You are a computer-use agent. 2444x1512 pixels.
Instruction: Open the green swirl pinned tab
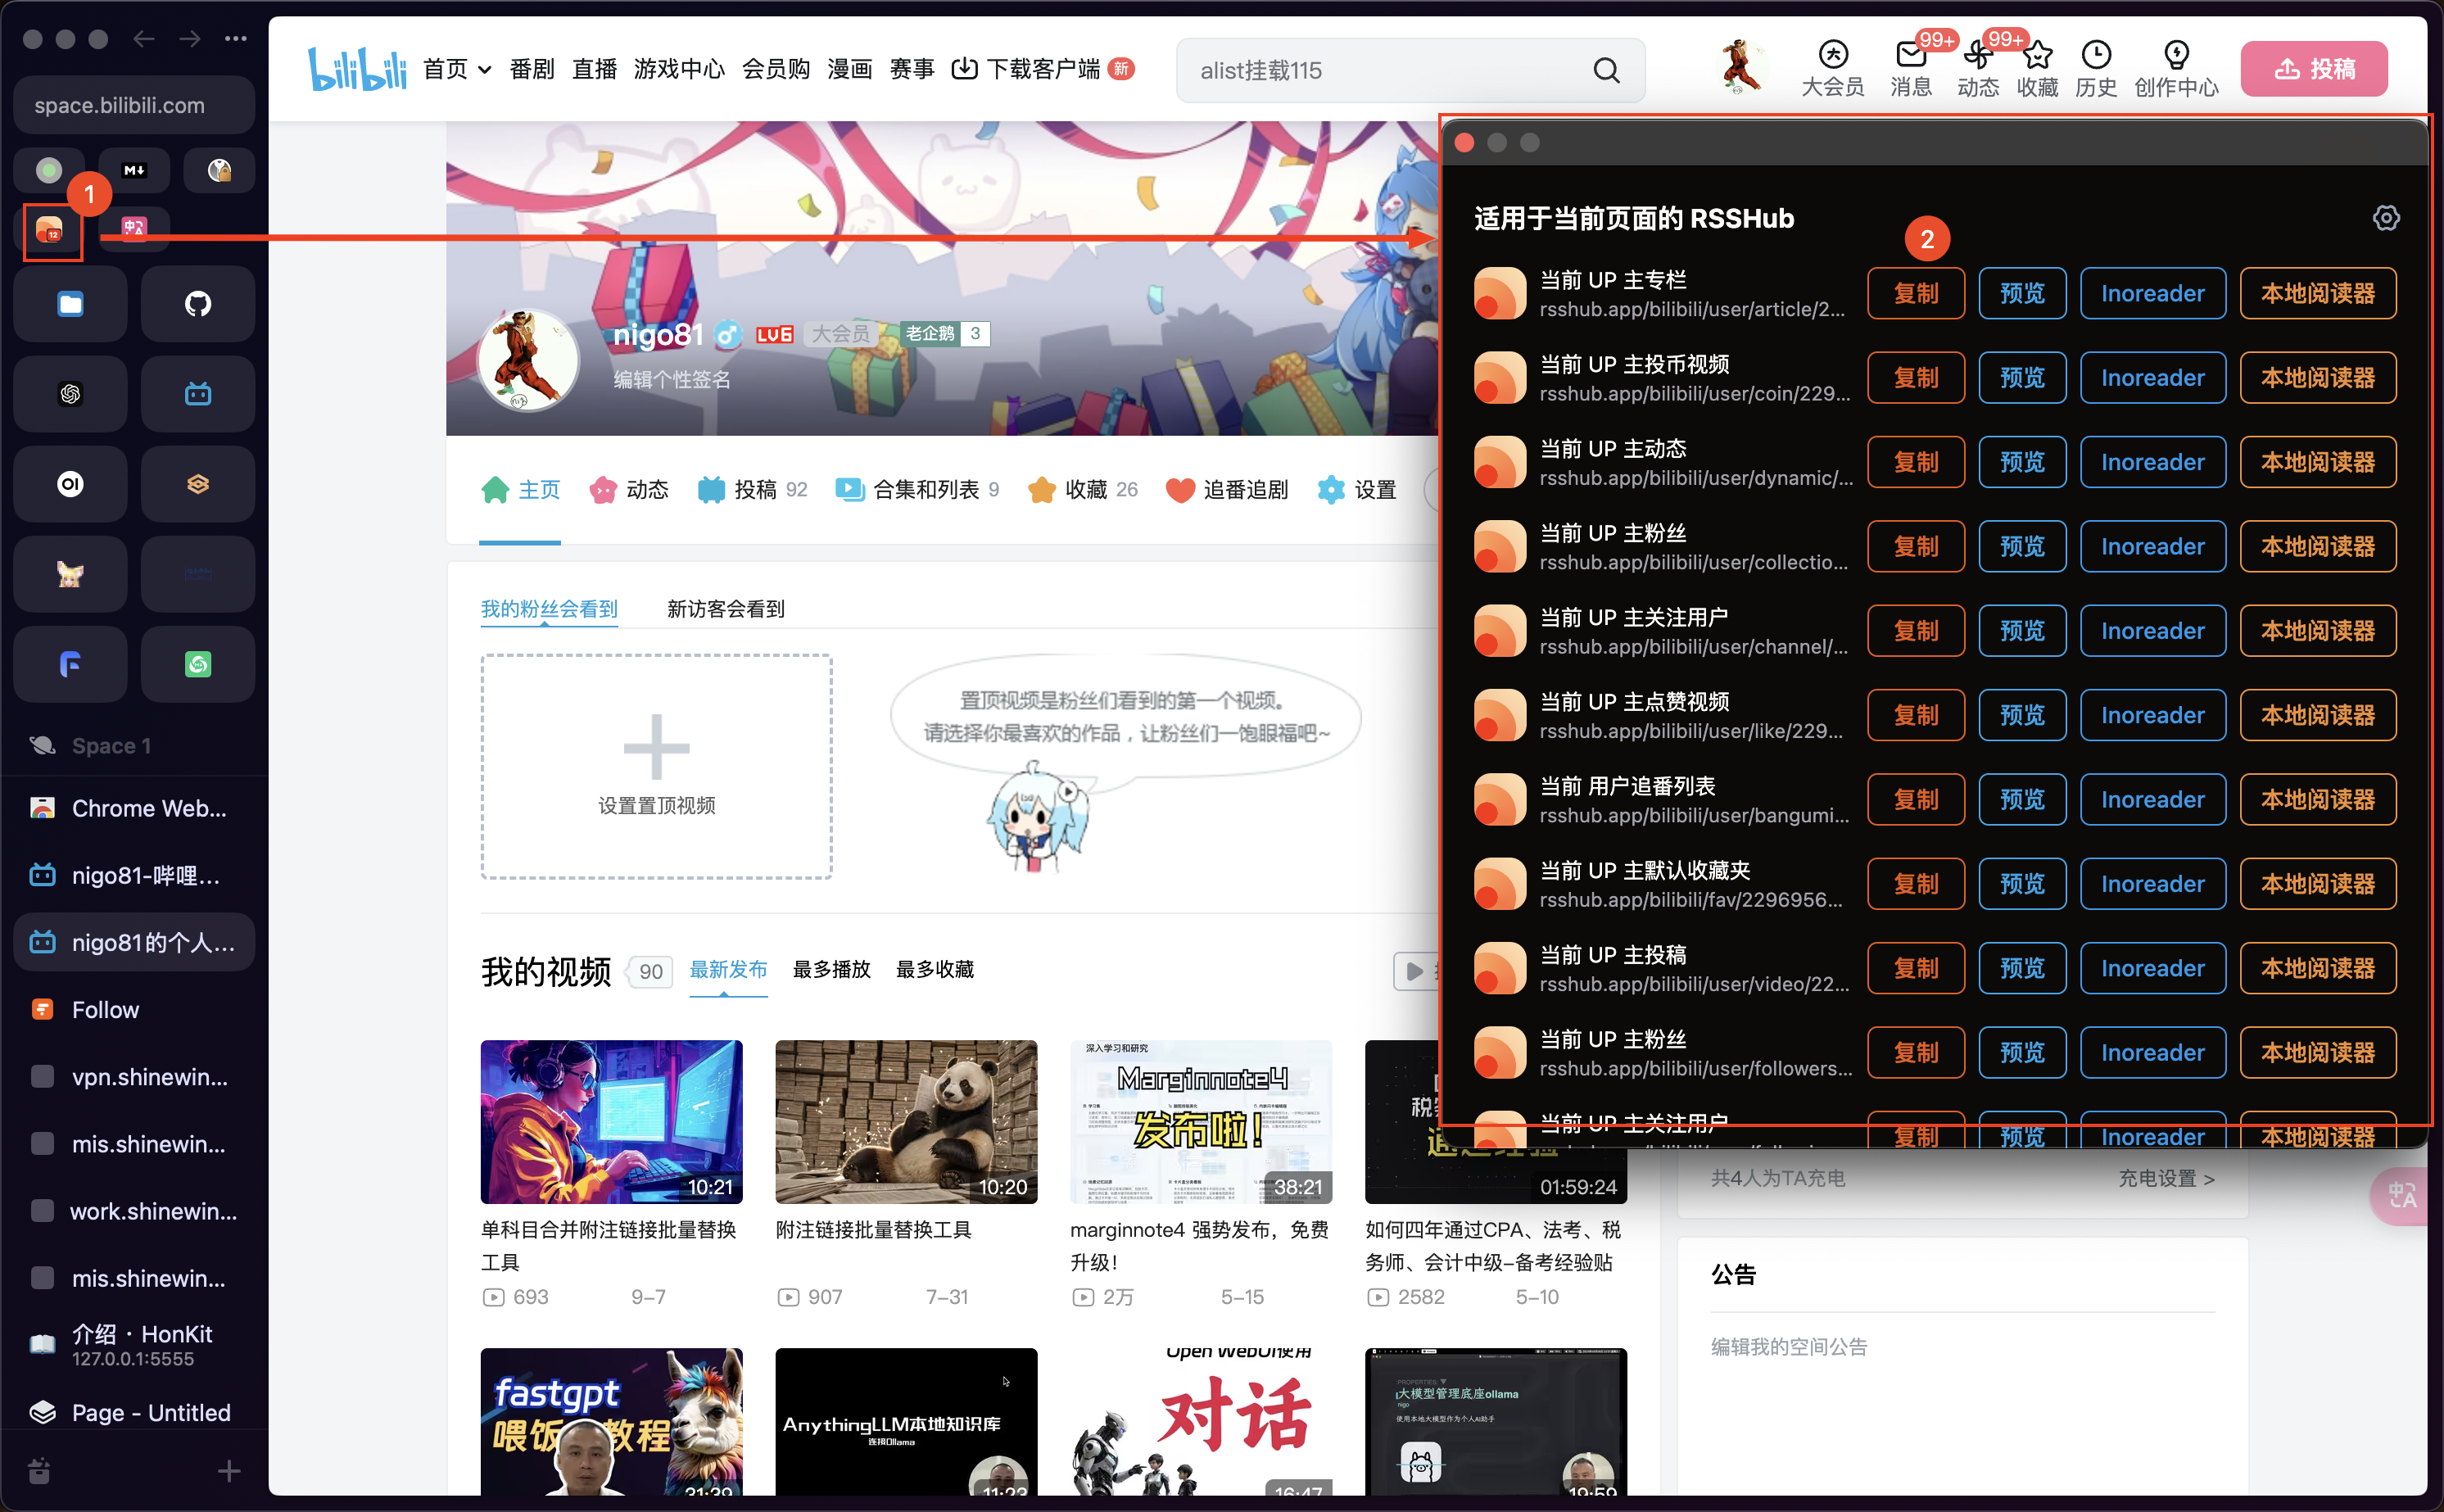pos(198,664)
